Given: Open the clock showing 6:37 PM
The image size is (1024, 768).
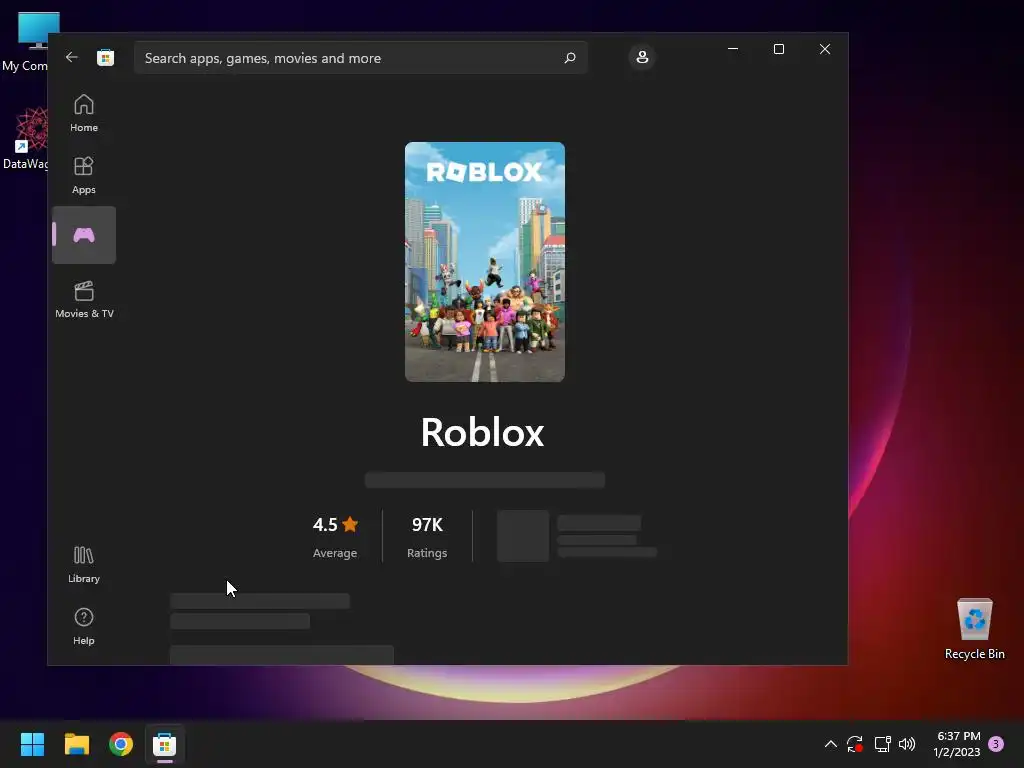Looking at the screenshot, I should point(957,744).
